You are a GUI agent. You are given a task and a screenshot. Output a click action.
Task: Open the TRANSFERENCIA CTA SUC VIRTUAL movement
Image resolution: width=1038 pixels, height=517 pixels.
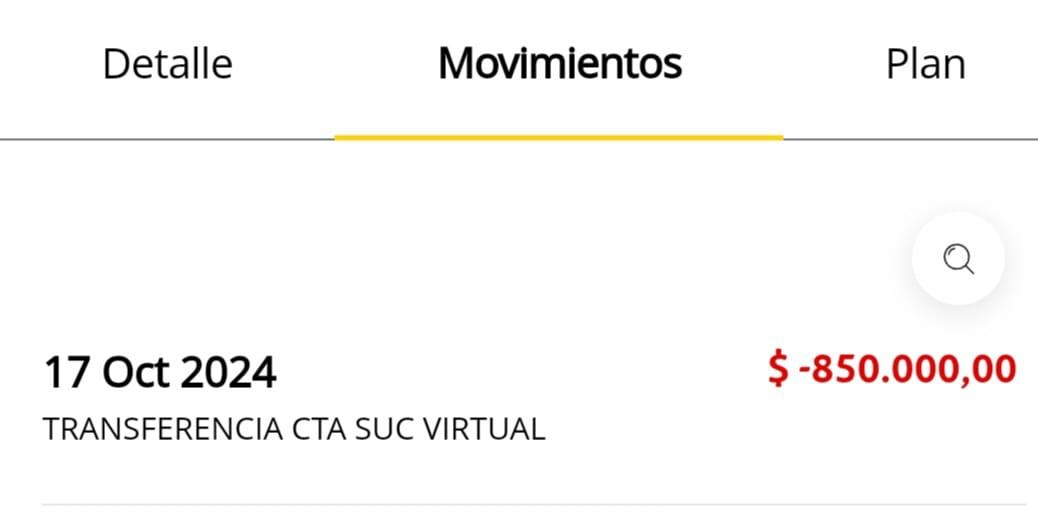pos(293,429)
